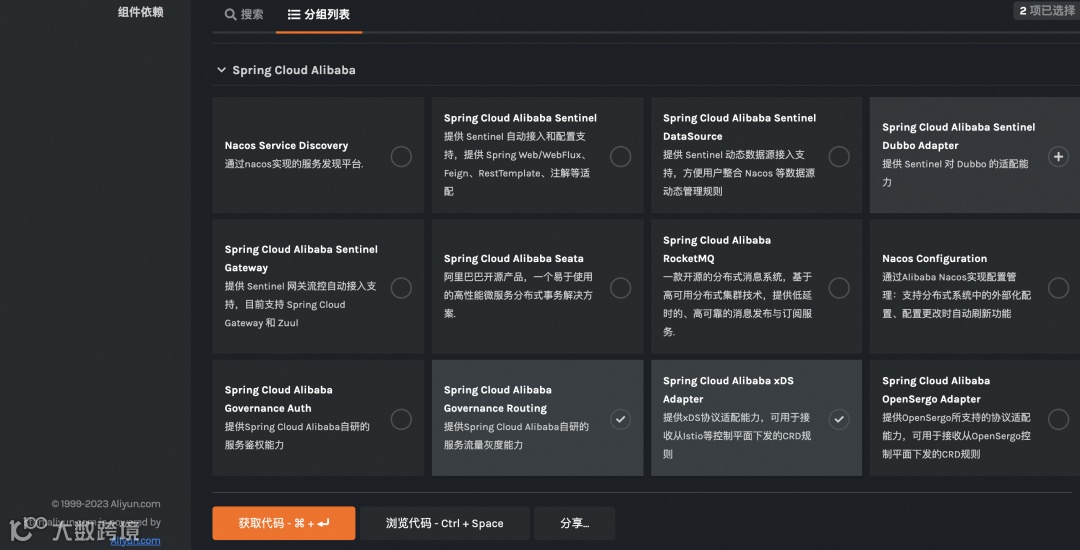Image resolution: width=1080 pixels, height=550 pixels.
Task: Open the 分组列表 tab
Action: coord(319,14)
